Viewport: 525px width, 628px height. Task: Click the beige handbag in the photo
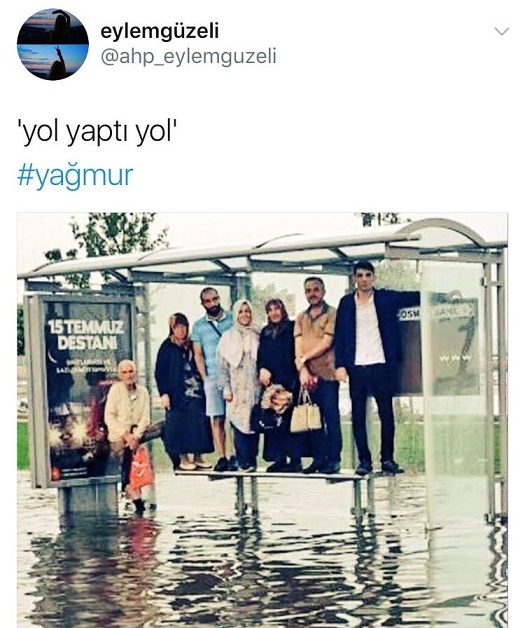click(306, 414)
